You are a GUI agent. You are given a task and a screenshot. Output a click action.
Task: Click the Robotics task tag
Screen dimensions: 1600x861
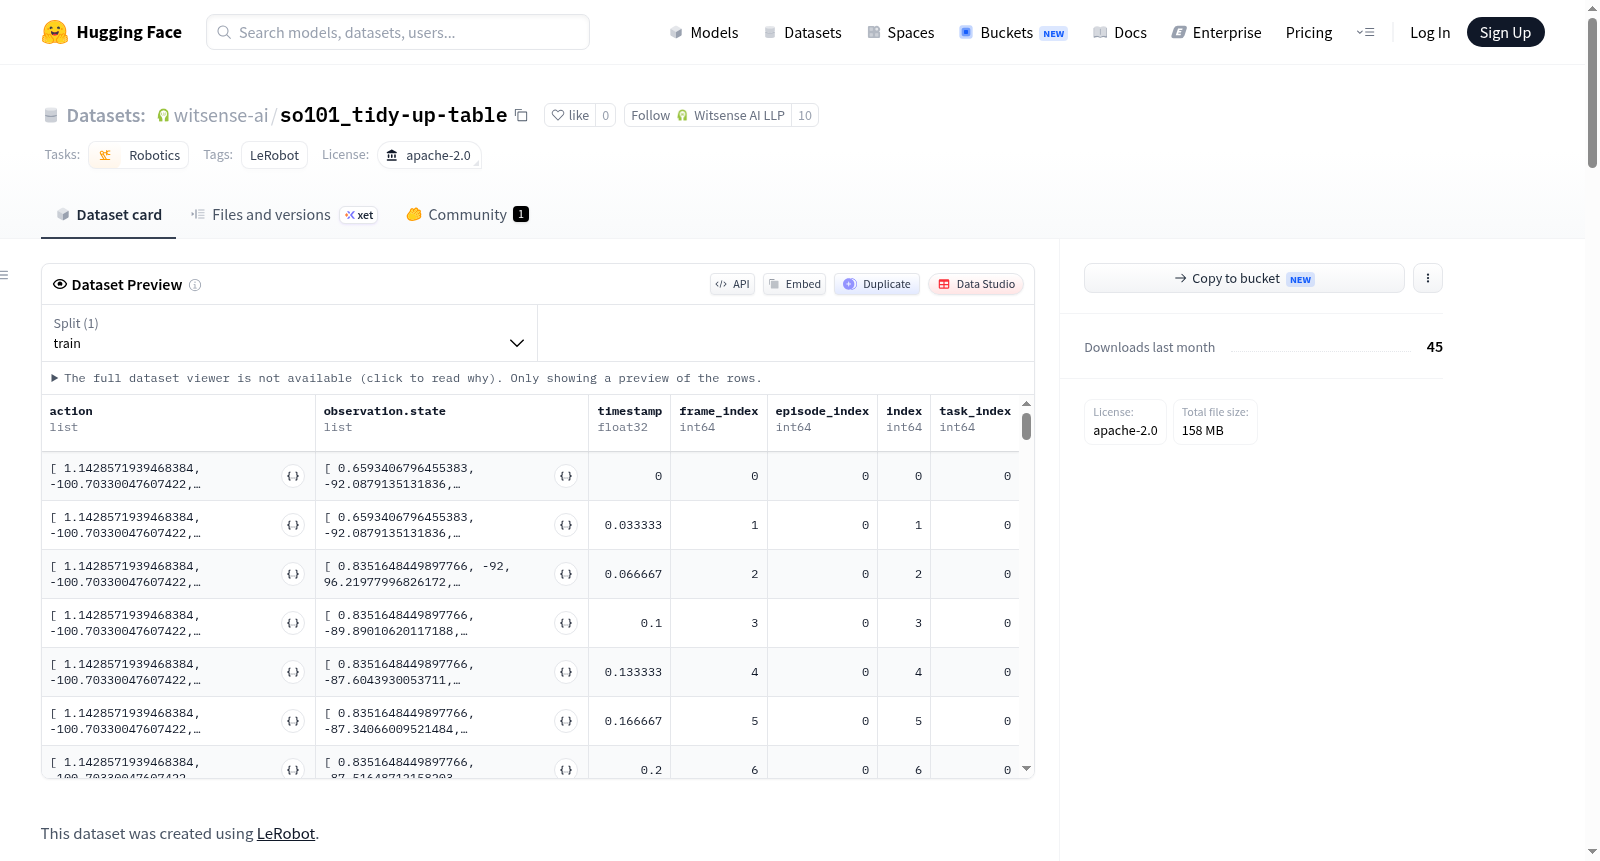coord(139,155)
